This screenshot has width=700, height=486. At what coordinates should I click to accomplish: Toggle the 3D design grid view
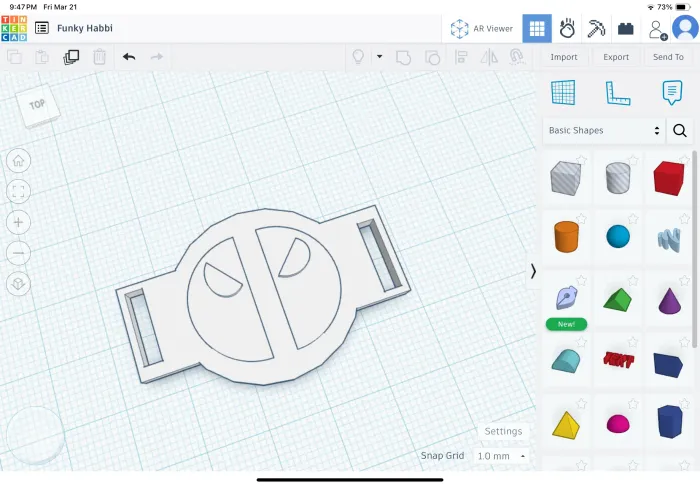click(x=537, y=28)
